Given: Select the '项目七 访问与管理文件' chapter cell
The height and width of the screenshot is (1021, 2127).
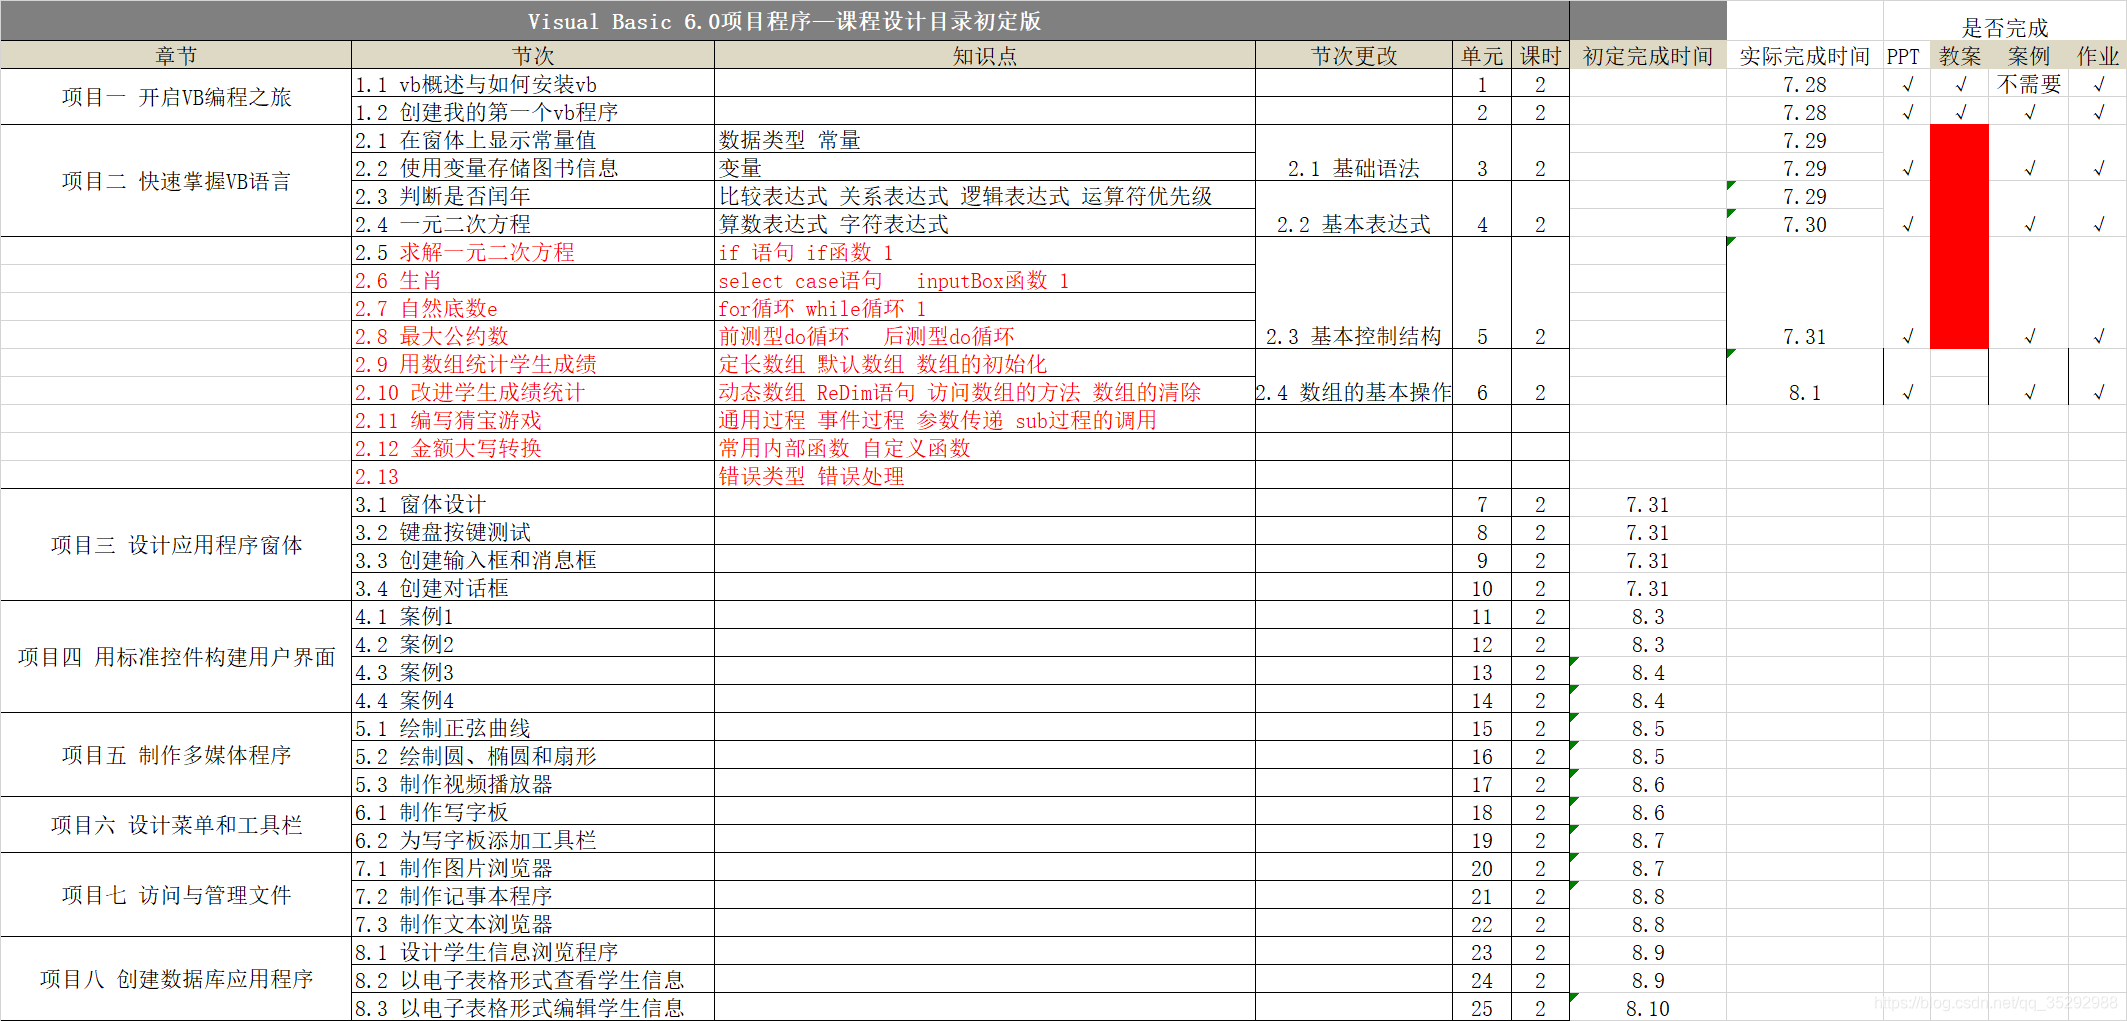Looking at the screenshot, I should (x=176, y=895).
